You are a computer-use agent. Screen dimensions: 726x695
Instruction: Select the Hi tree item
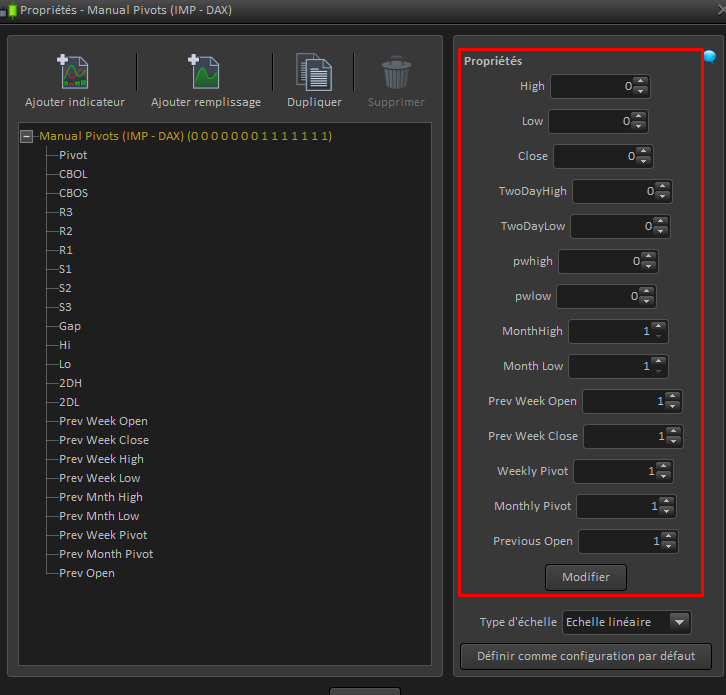tap(65, 345)
